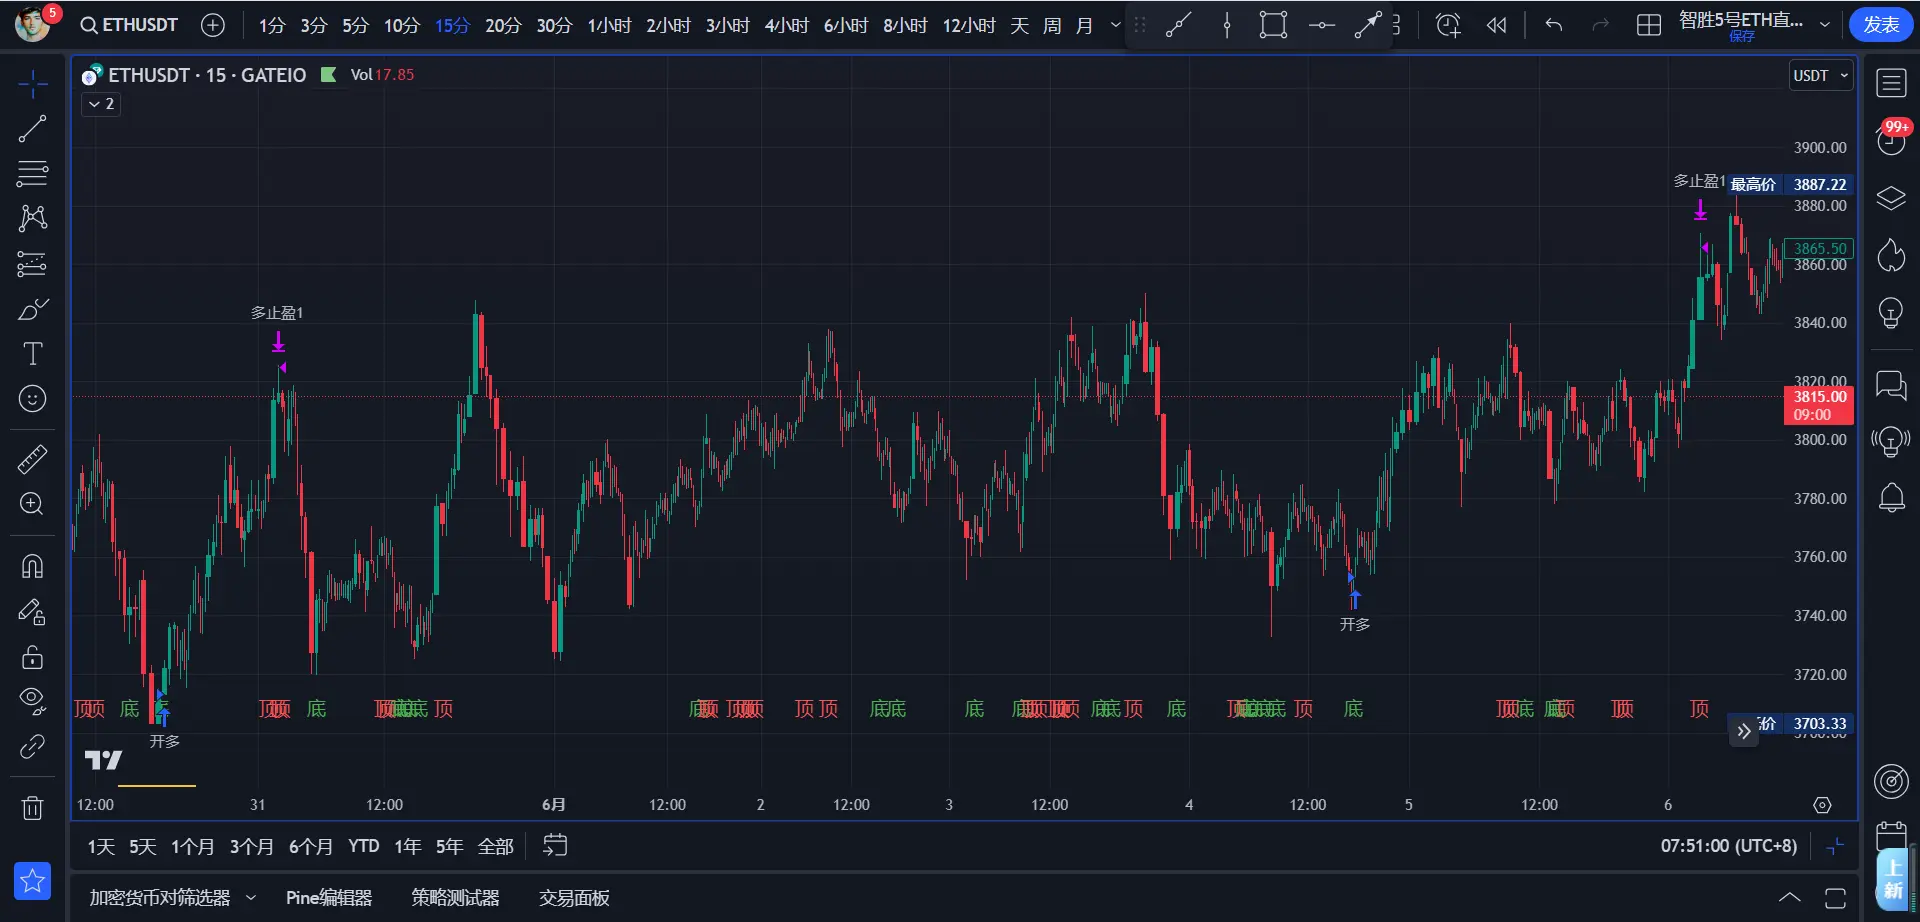Open the chart replay clock icon

pos(1448,25)
